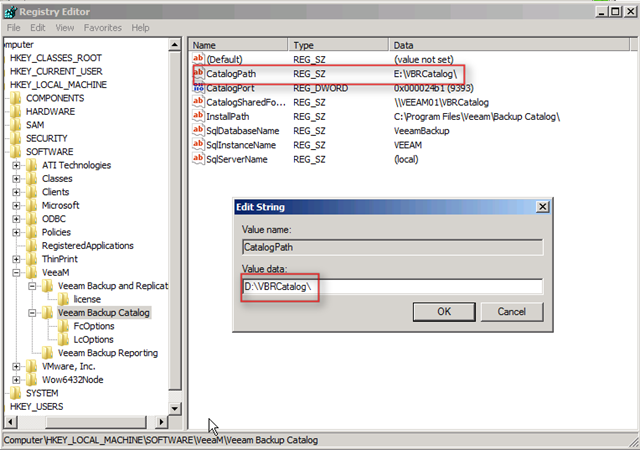Click the CatalogPort DWORD value icon
Image resolution: width=640 pixels, height=450 pixels.
coord(197,88)
